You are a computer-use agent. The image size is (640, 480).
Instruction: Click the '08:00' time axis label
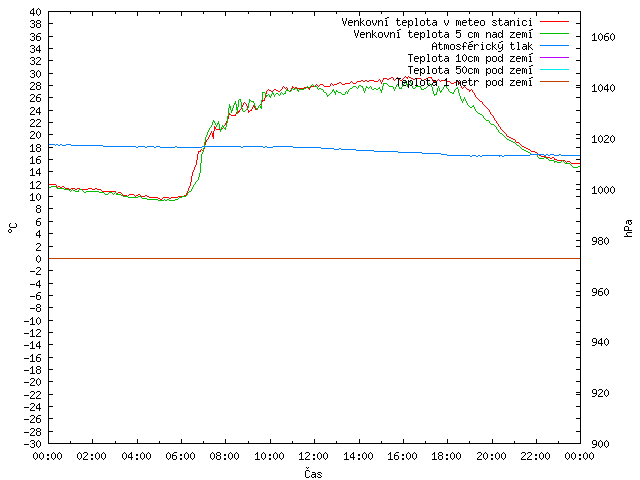(225, 456)
